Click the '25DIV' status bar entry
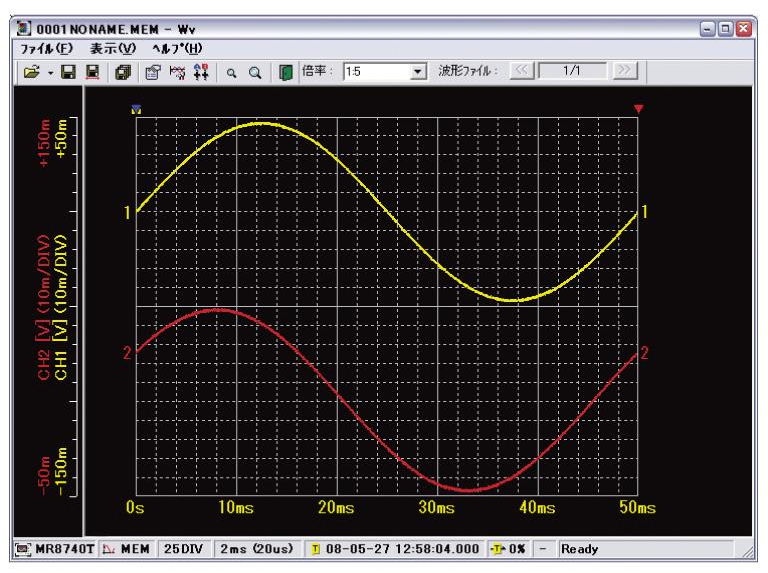Screen dimensions: 768x573 pos(183,549)
